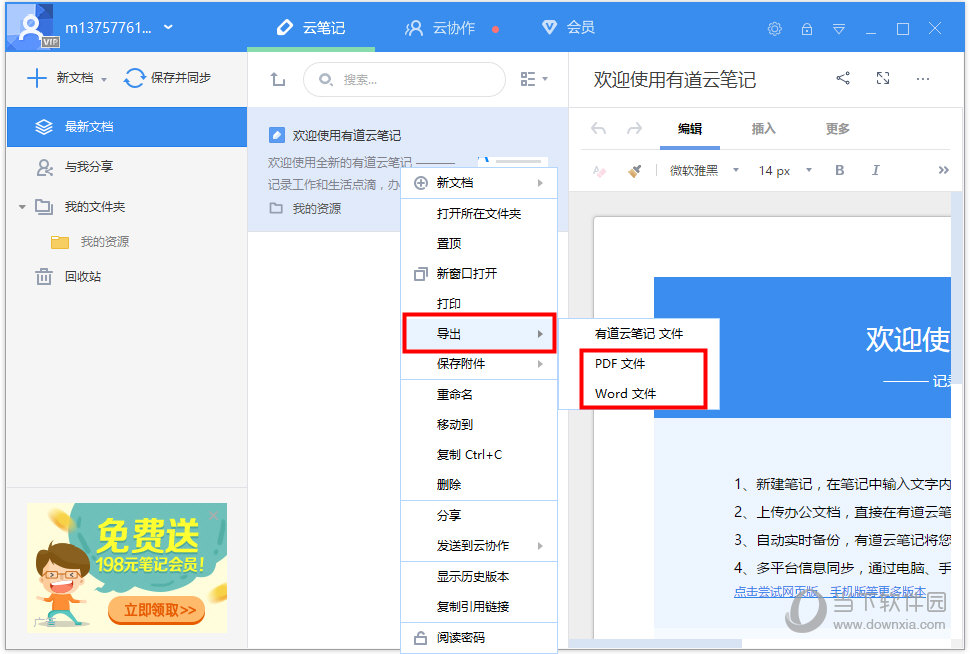Viewport: 970px width, 654px height.
Task: Expand 保存附件 submenu
Action: 479,364
